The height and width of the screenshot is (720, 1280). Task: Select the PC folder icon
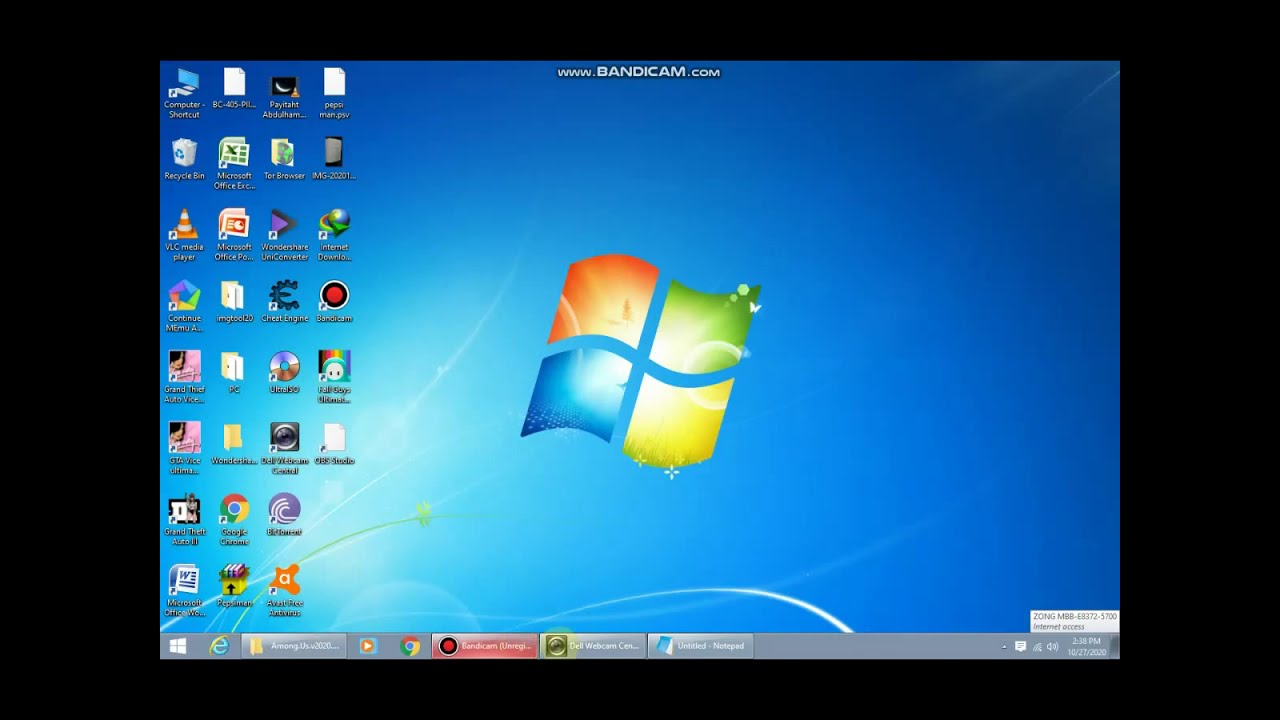click(234, 373)
